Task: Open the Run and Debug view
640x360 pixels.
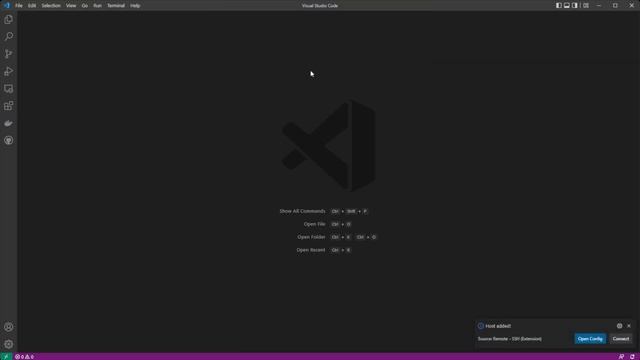Action: (x=9, y=71)
